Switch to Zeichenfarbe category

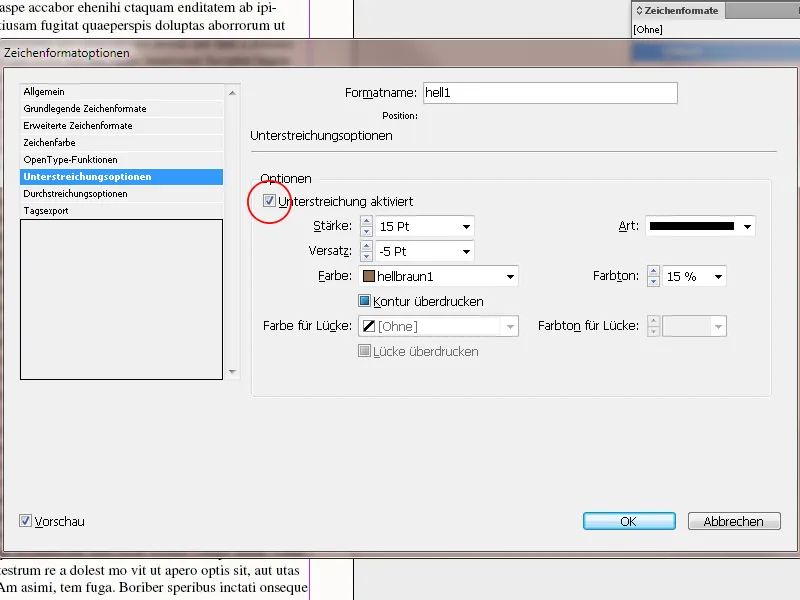tap(121, 143)
